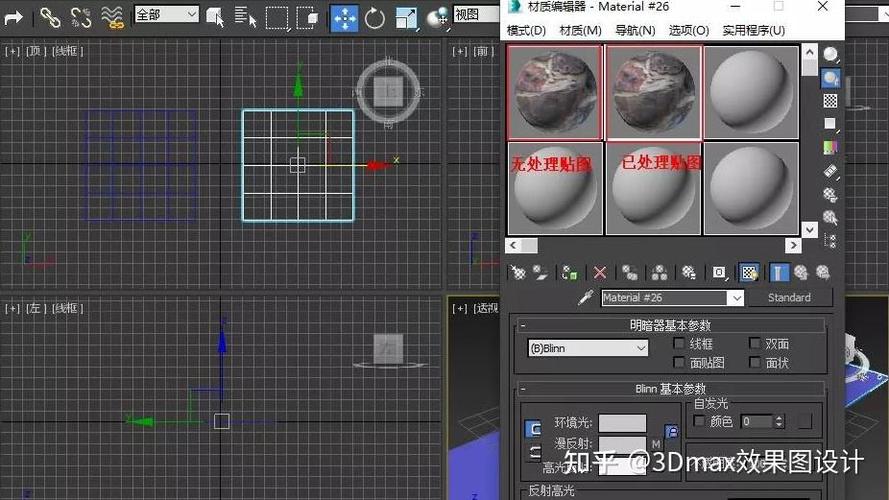Open the 导航(N) menu
889x500 pixels.
click(635, 30)
